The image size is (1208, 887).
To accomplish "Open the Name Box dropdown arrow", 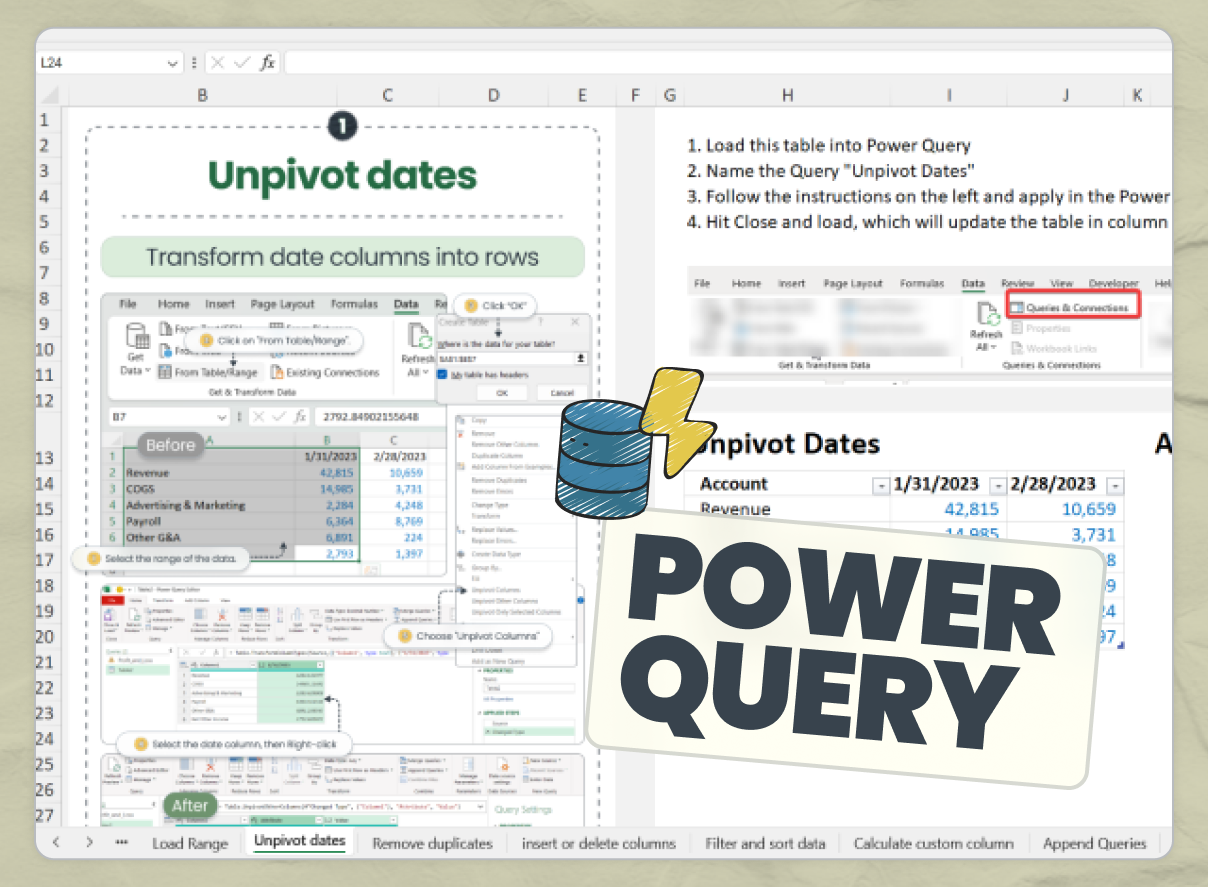I will click(x=174, y=62).
